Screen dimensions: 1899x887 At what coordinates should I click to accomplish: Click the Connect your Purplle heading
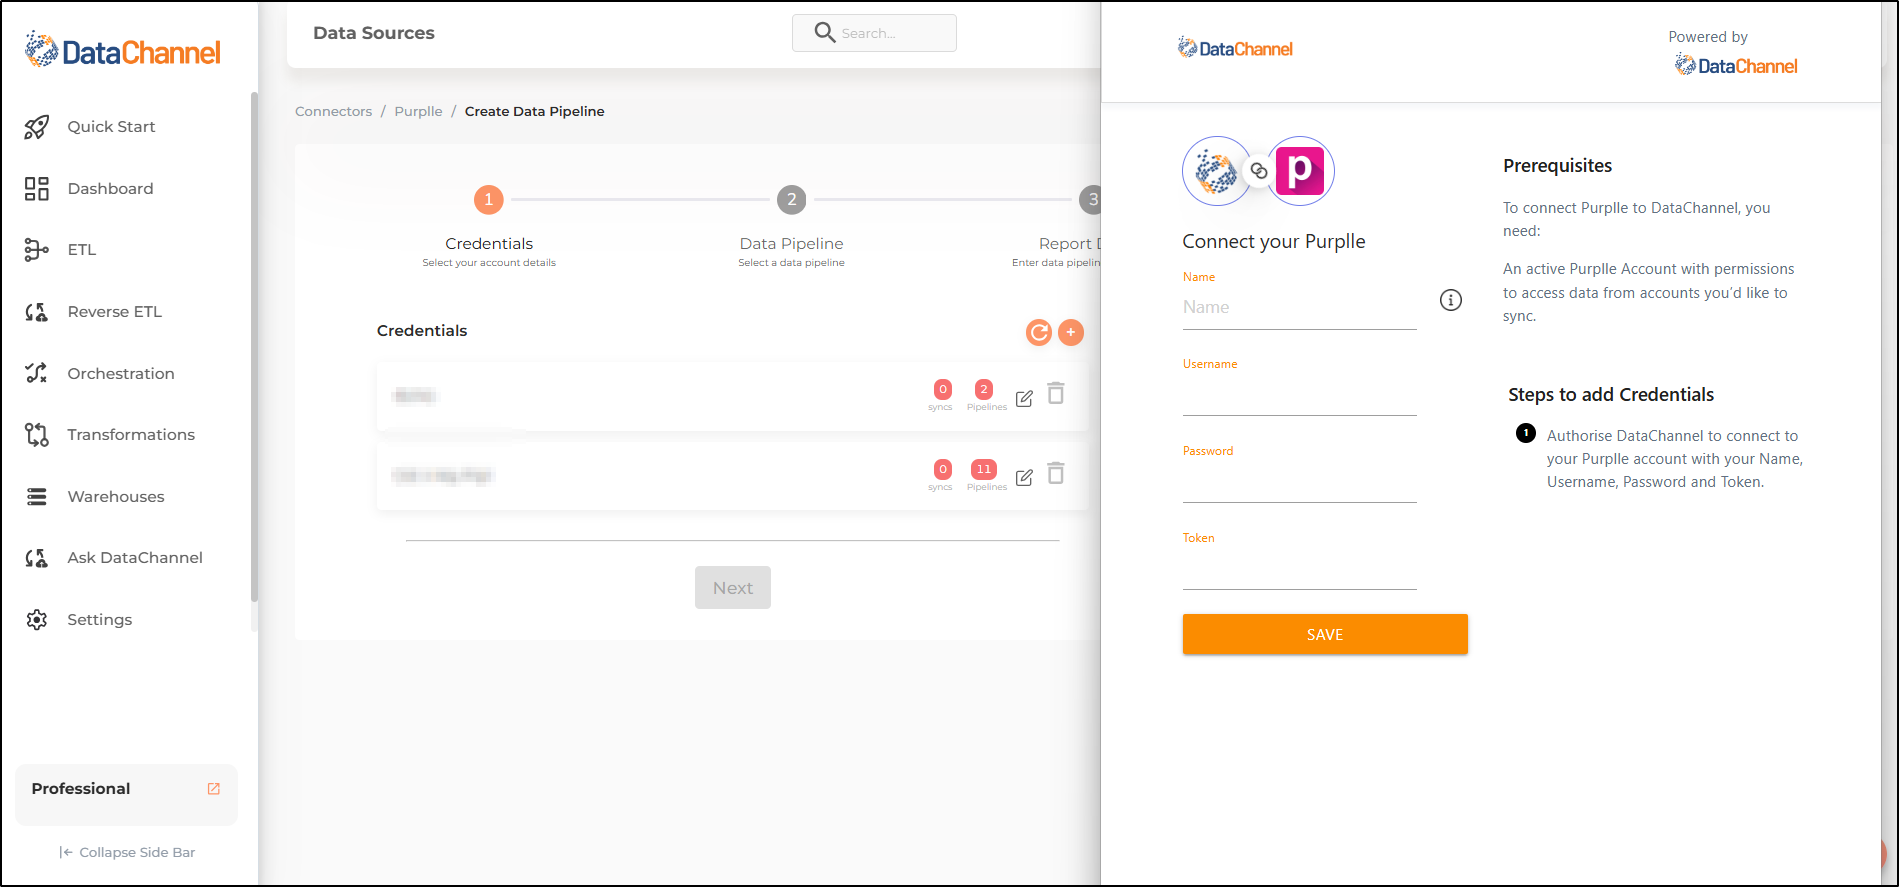[x=1274, y=242]
